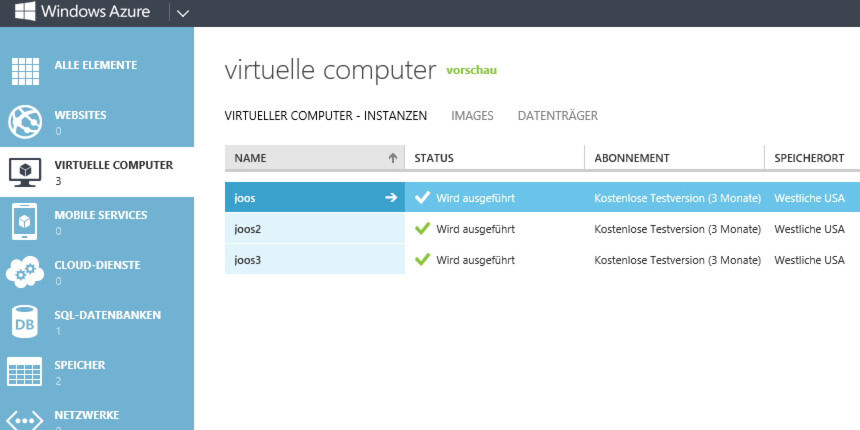Switch to Virtueller Computer - Instanzen tab

click(x=326, y=116)
